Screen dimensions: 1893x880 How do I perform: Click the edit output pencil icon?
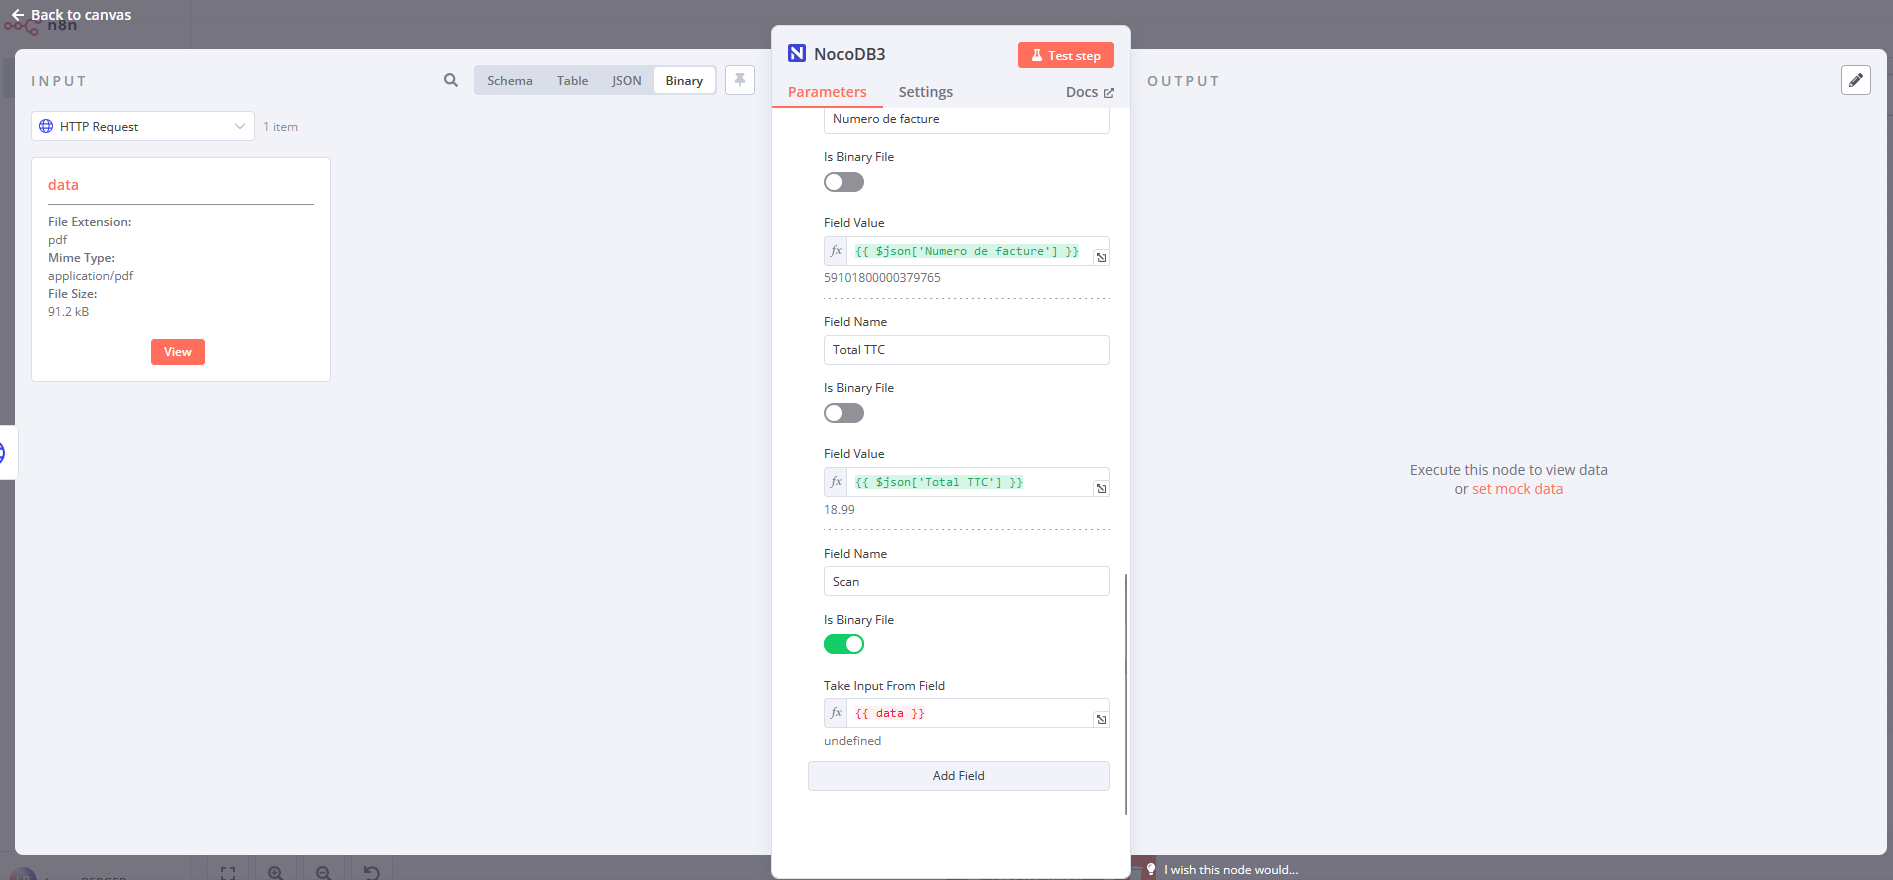coord(1856,80)
